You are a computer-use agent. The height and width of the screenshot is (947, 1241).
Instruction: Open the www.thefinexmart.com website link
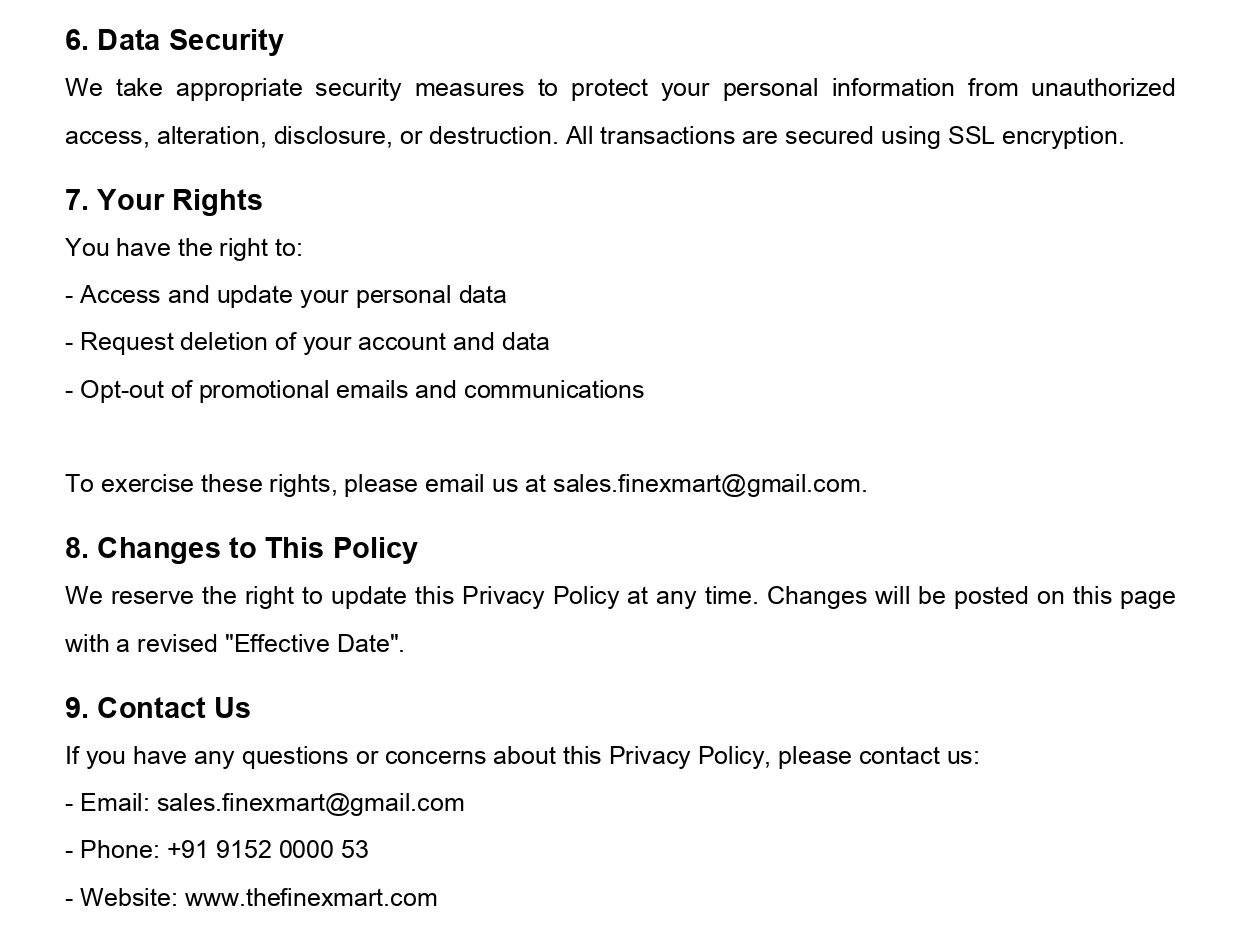tap(311, 897)
